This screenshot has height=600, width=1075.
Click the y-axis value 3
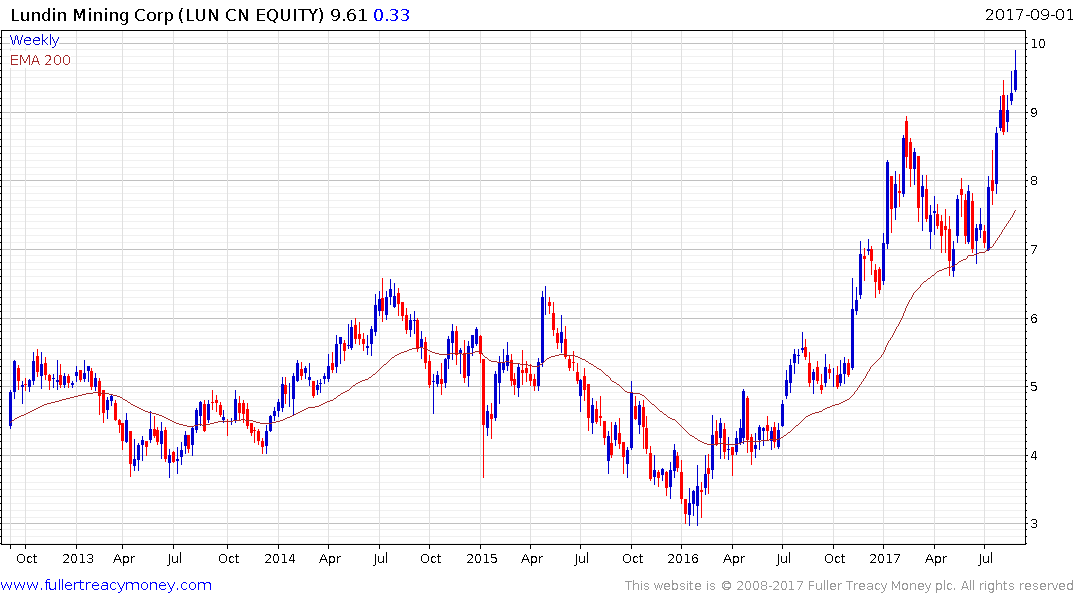coord(1035,523)
